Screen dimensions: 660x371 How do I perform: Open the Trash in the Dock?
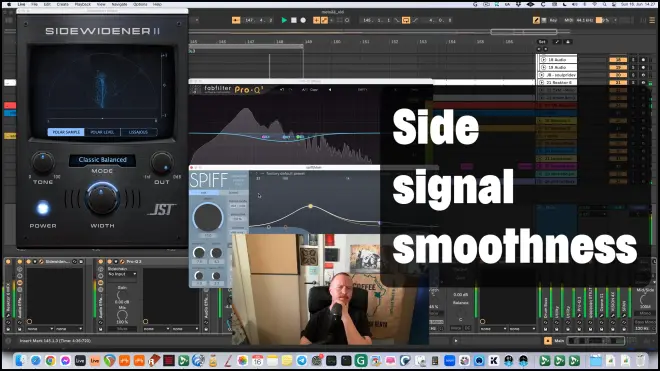point(640,360)
